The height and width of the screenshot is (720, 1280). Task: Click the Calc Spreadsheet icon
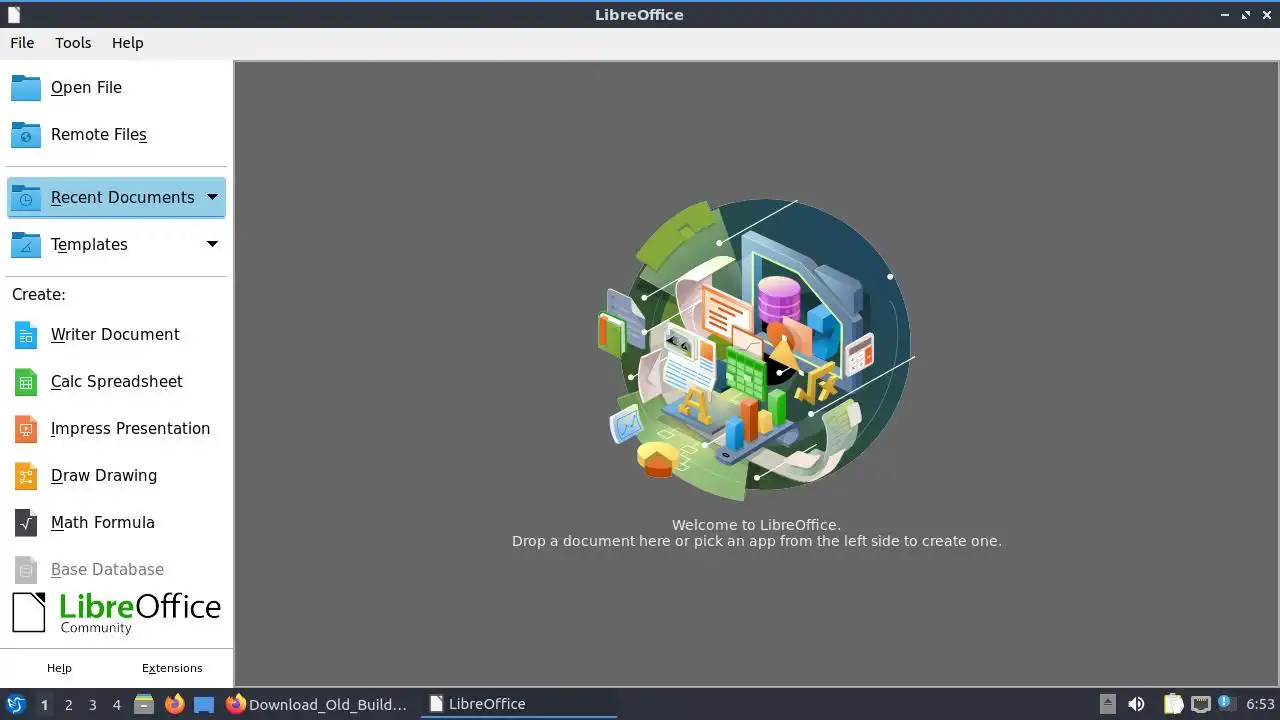pos(26,382)
